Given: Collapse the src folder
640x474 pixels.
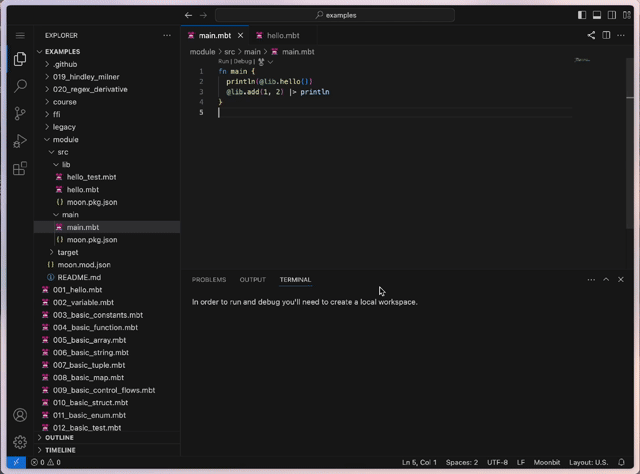Looking at the screenshot, I should [107, 152].
